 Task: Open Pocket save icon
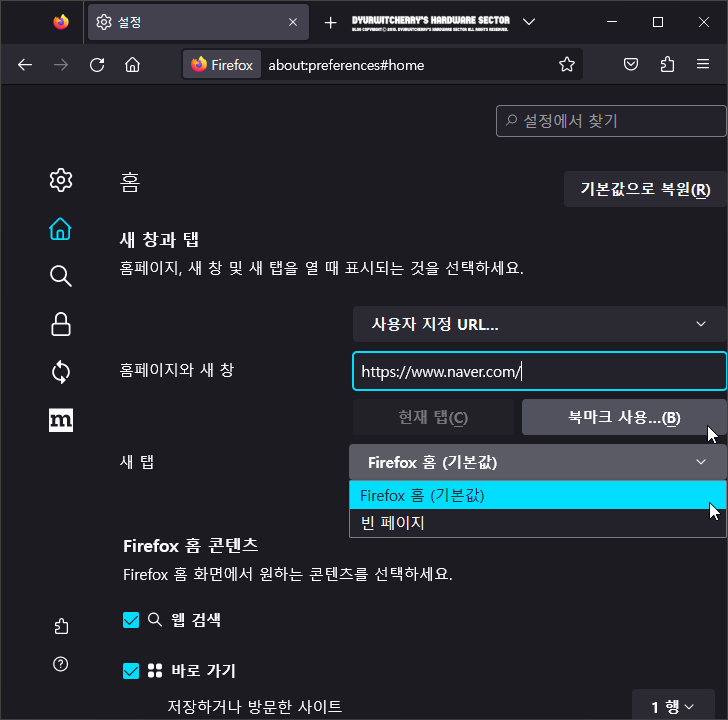[630, 64]
